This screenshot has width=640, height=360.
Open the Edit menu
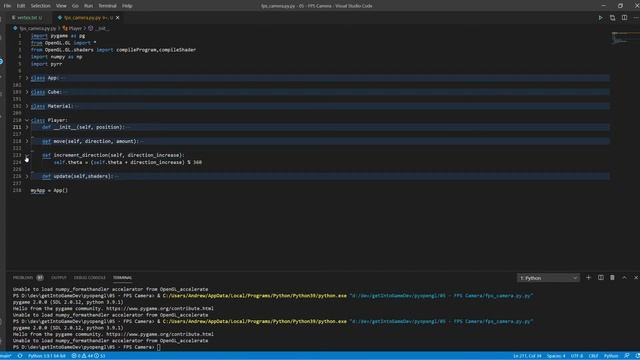click(x=21, y=6)
